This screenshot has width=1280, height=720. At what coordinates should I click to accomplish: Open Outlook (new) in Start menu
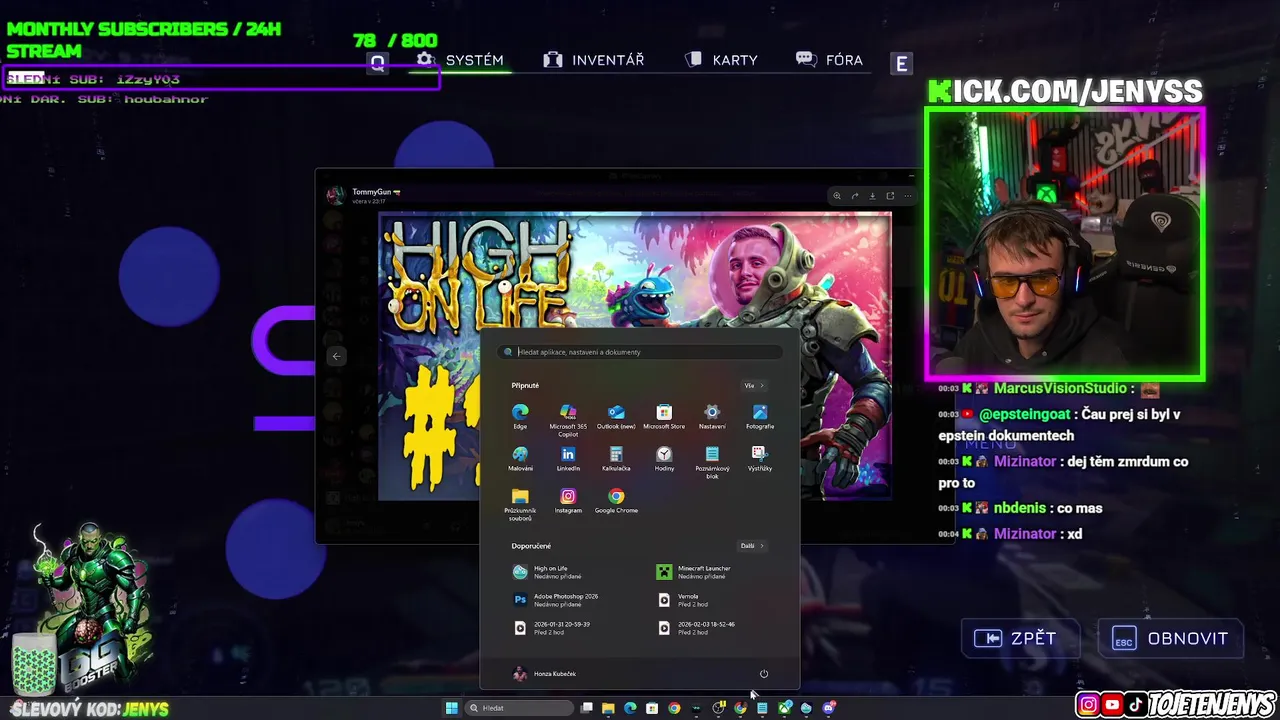(616, 417)
